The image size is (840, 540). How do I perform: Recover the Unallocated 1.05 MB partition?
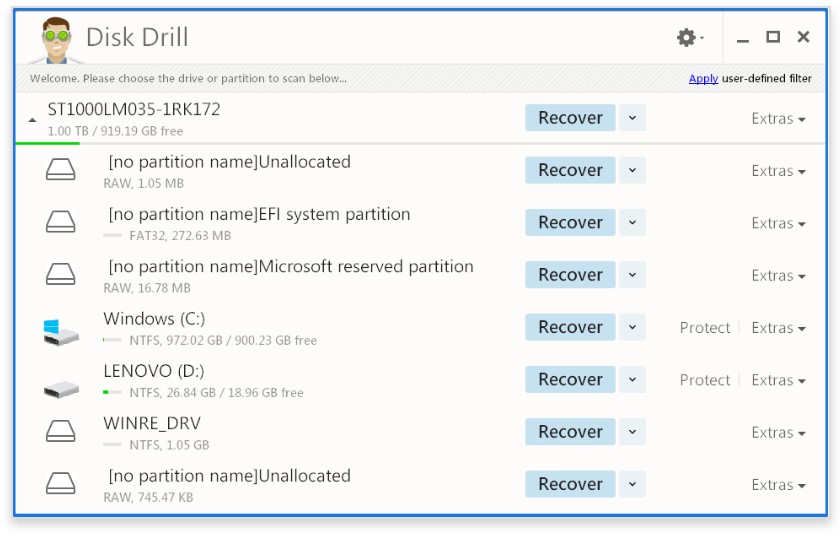click(570, 170)
